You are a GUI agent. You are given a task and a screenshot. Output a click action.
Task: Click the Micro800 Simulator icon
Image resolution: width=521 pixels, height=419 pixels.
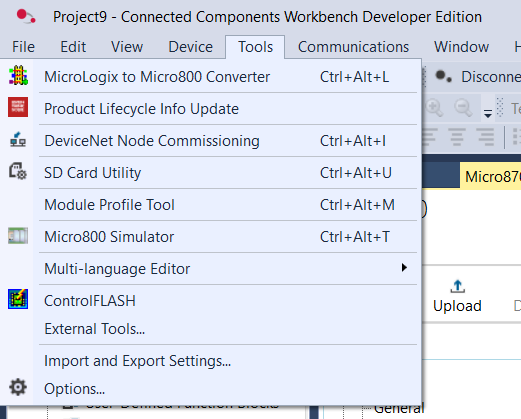tap(18, 236)
